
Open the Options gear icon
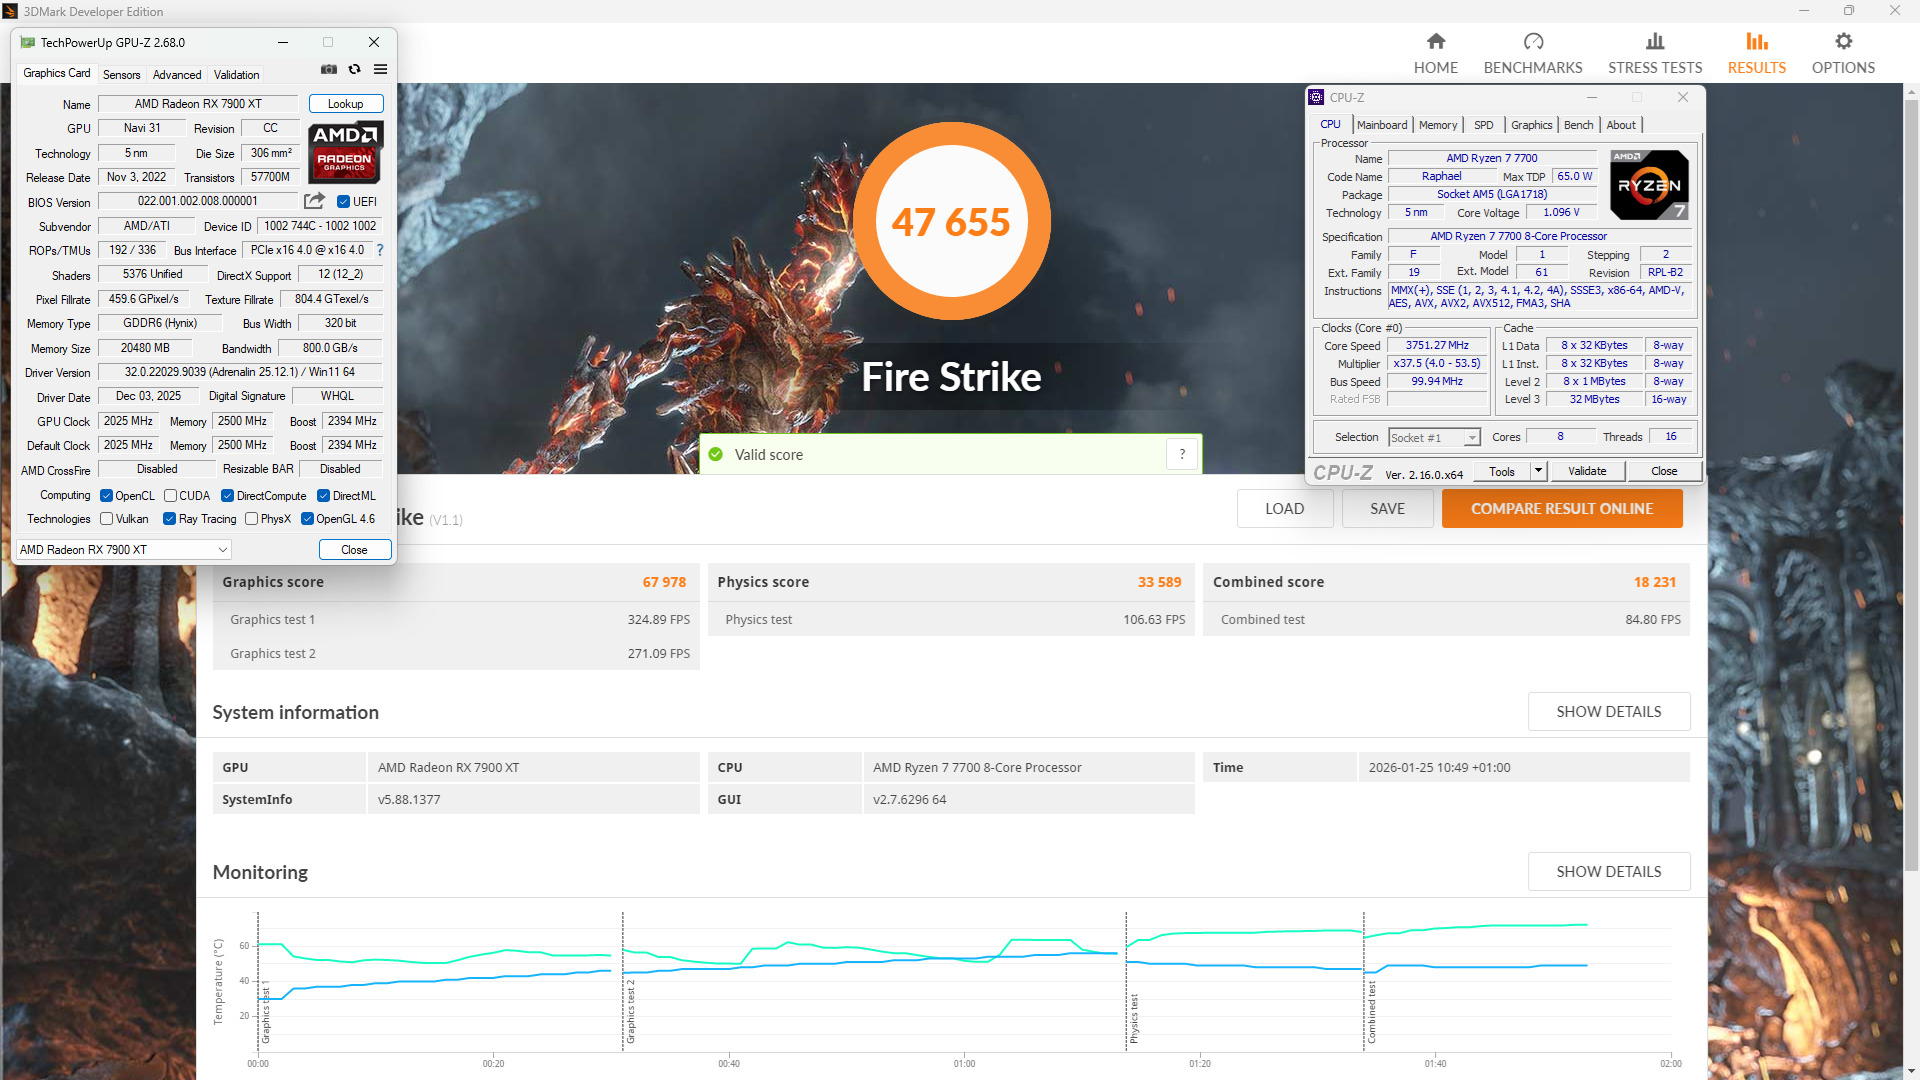[x=1843, y=41]
